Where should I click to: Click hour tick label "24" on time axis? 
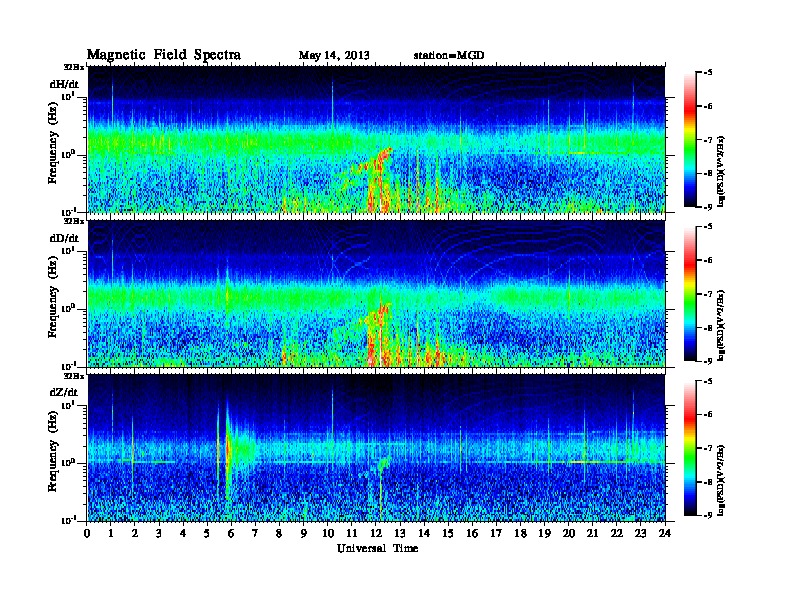pos(665,534)
